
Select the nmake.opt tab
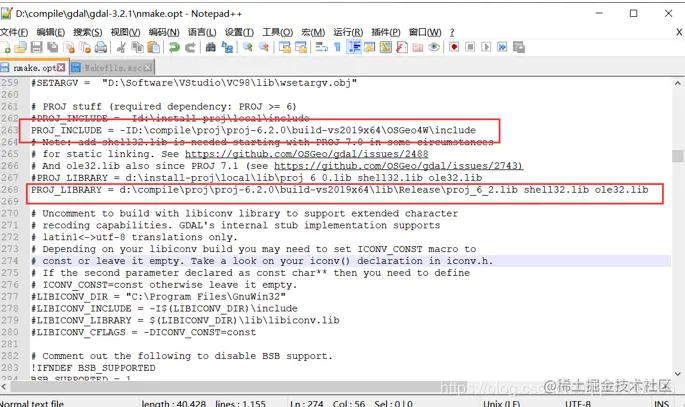click(x=34, y=68)
